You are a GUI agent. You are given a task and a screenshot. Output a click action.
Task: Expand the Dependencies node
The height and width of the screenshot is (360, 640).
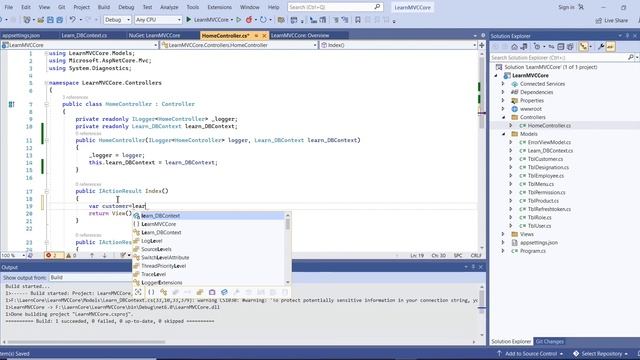(503, 92)
